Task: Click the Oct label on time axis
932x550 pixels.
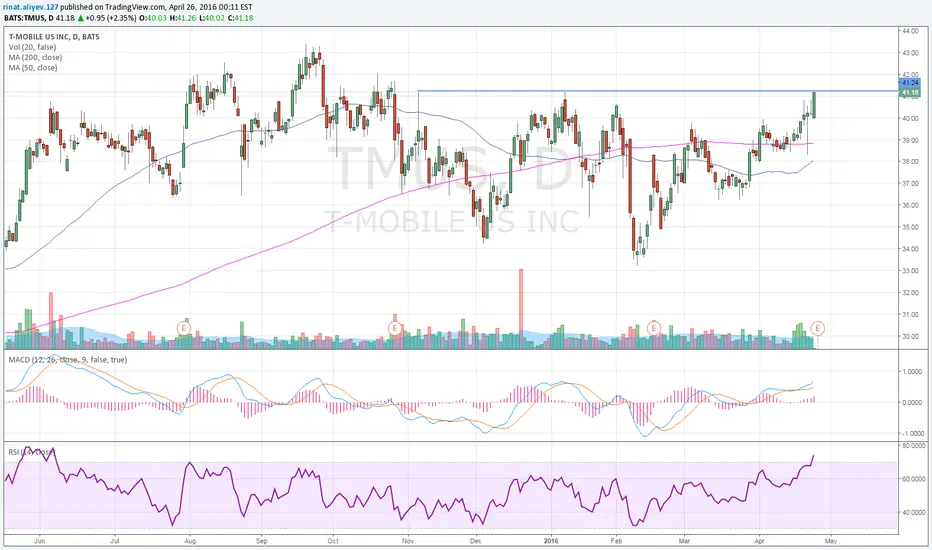Action: 333,541
